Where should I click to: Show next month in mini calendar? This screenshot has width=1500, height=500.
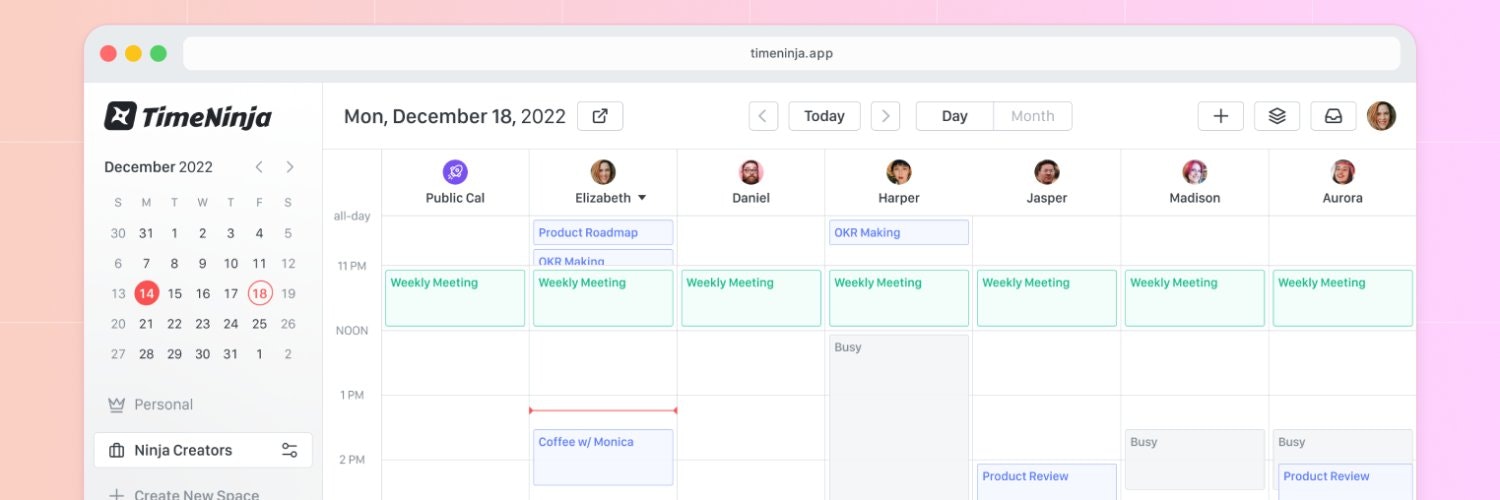[x=290, y=167]
